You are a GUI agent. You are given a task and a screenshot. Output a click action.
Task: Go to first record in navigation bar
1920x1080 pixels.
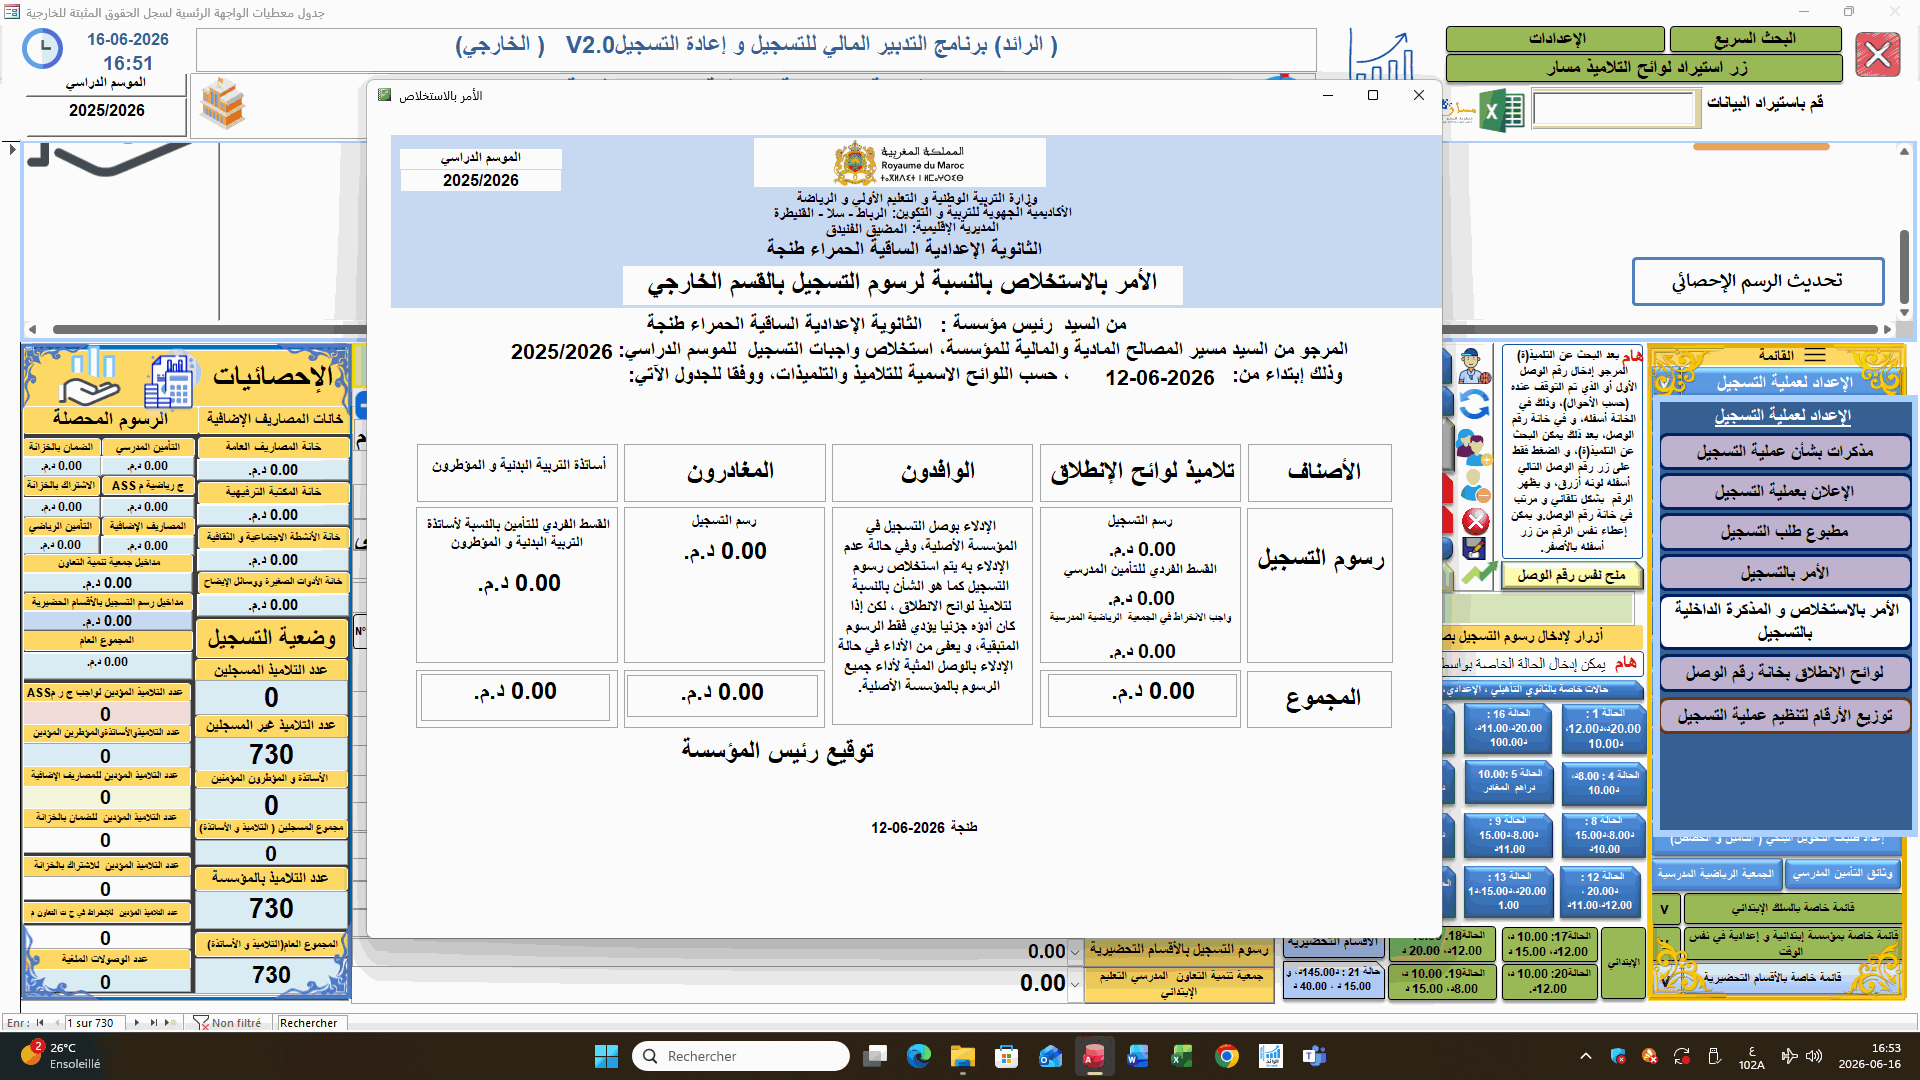40,1023
